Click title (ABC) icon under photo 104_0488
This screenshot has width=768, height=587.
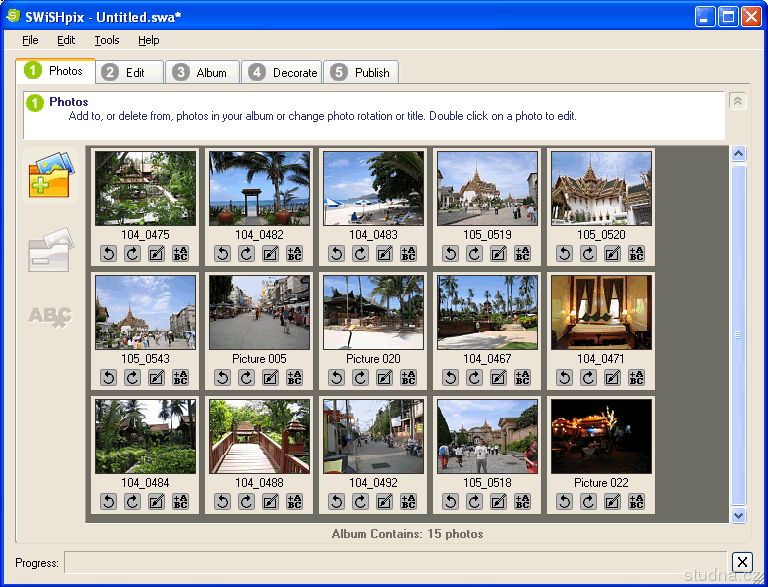coord(294,501)
